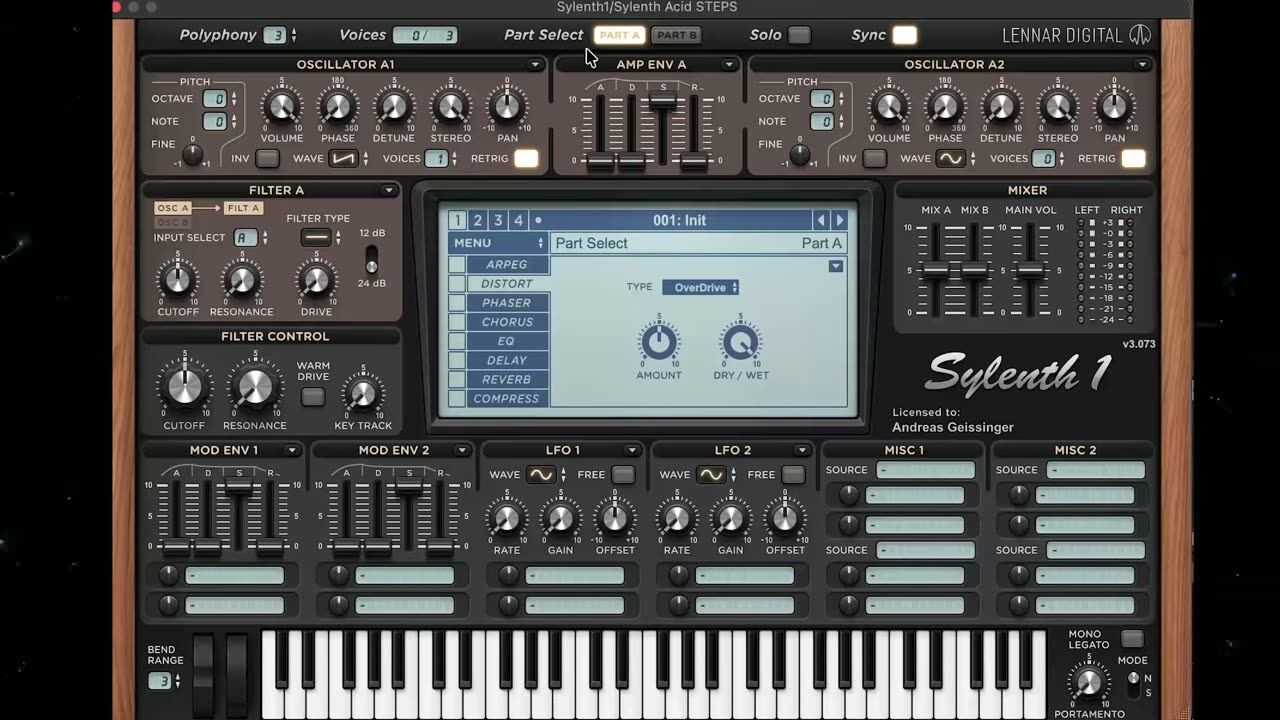
Task: Go to the next preset arrow
Action: (840, 220)
